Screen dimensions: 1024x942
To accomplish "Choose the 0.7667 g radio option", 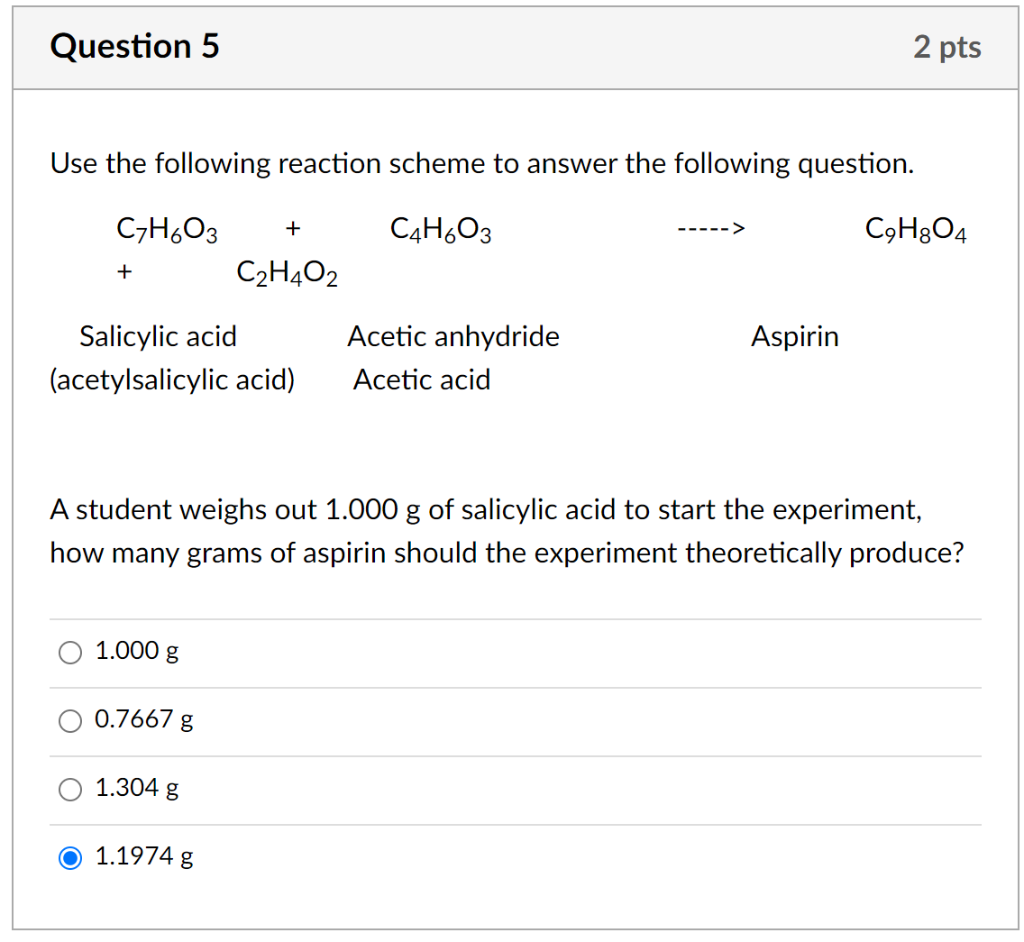I will (x=70, y=721).
